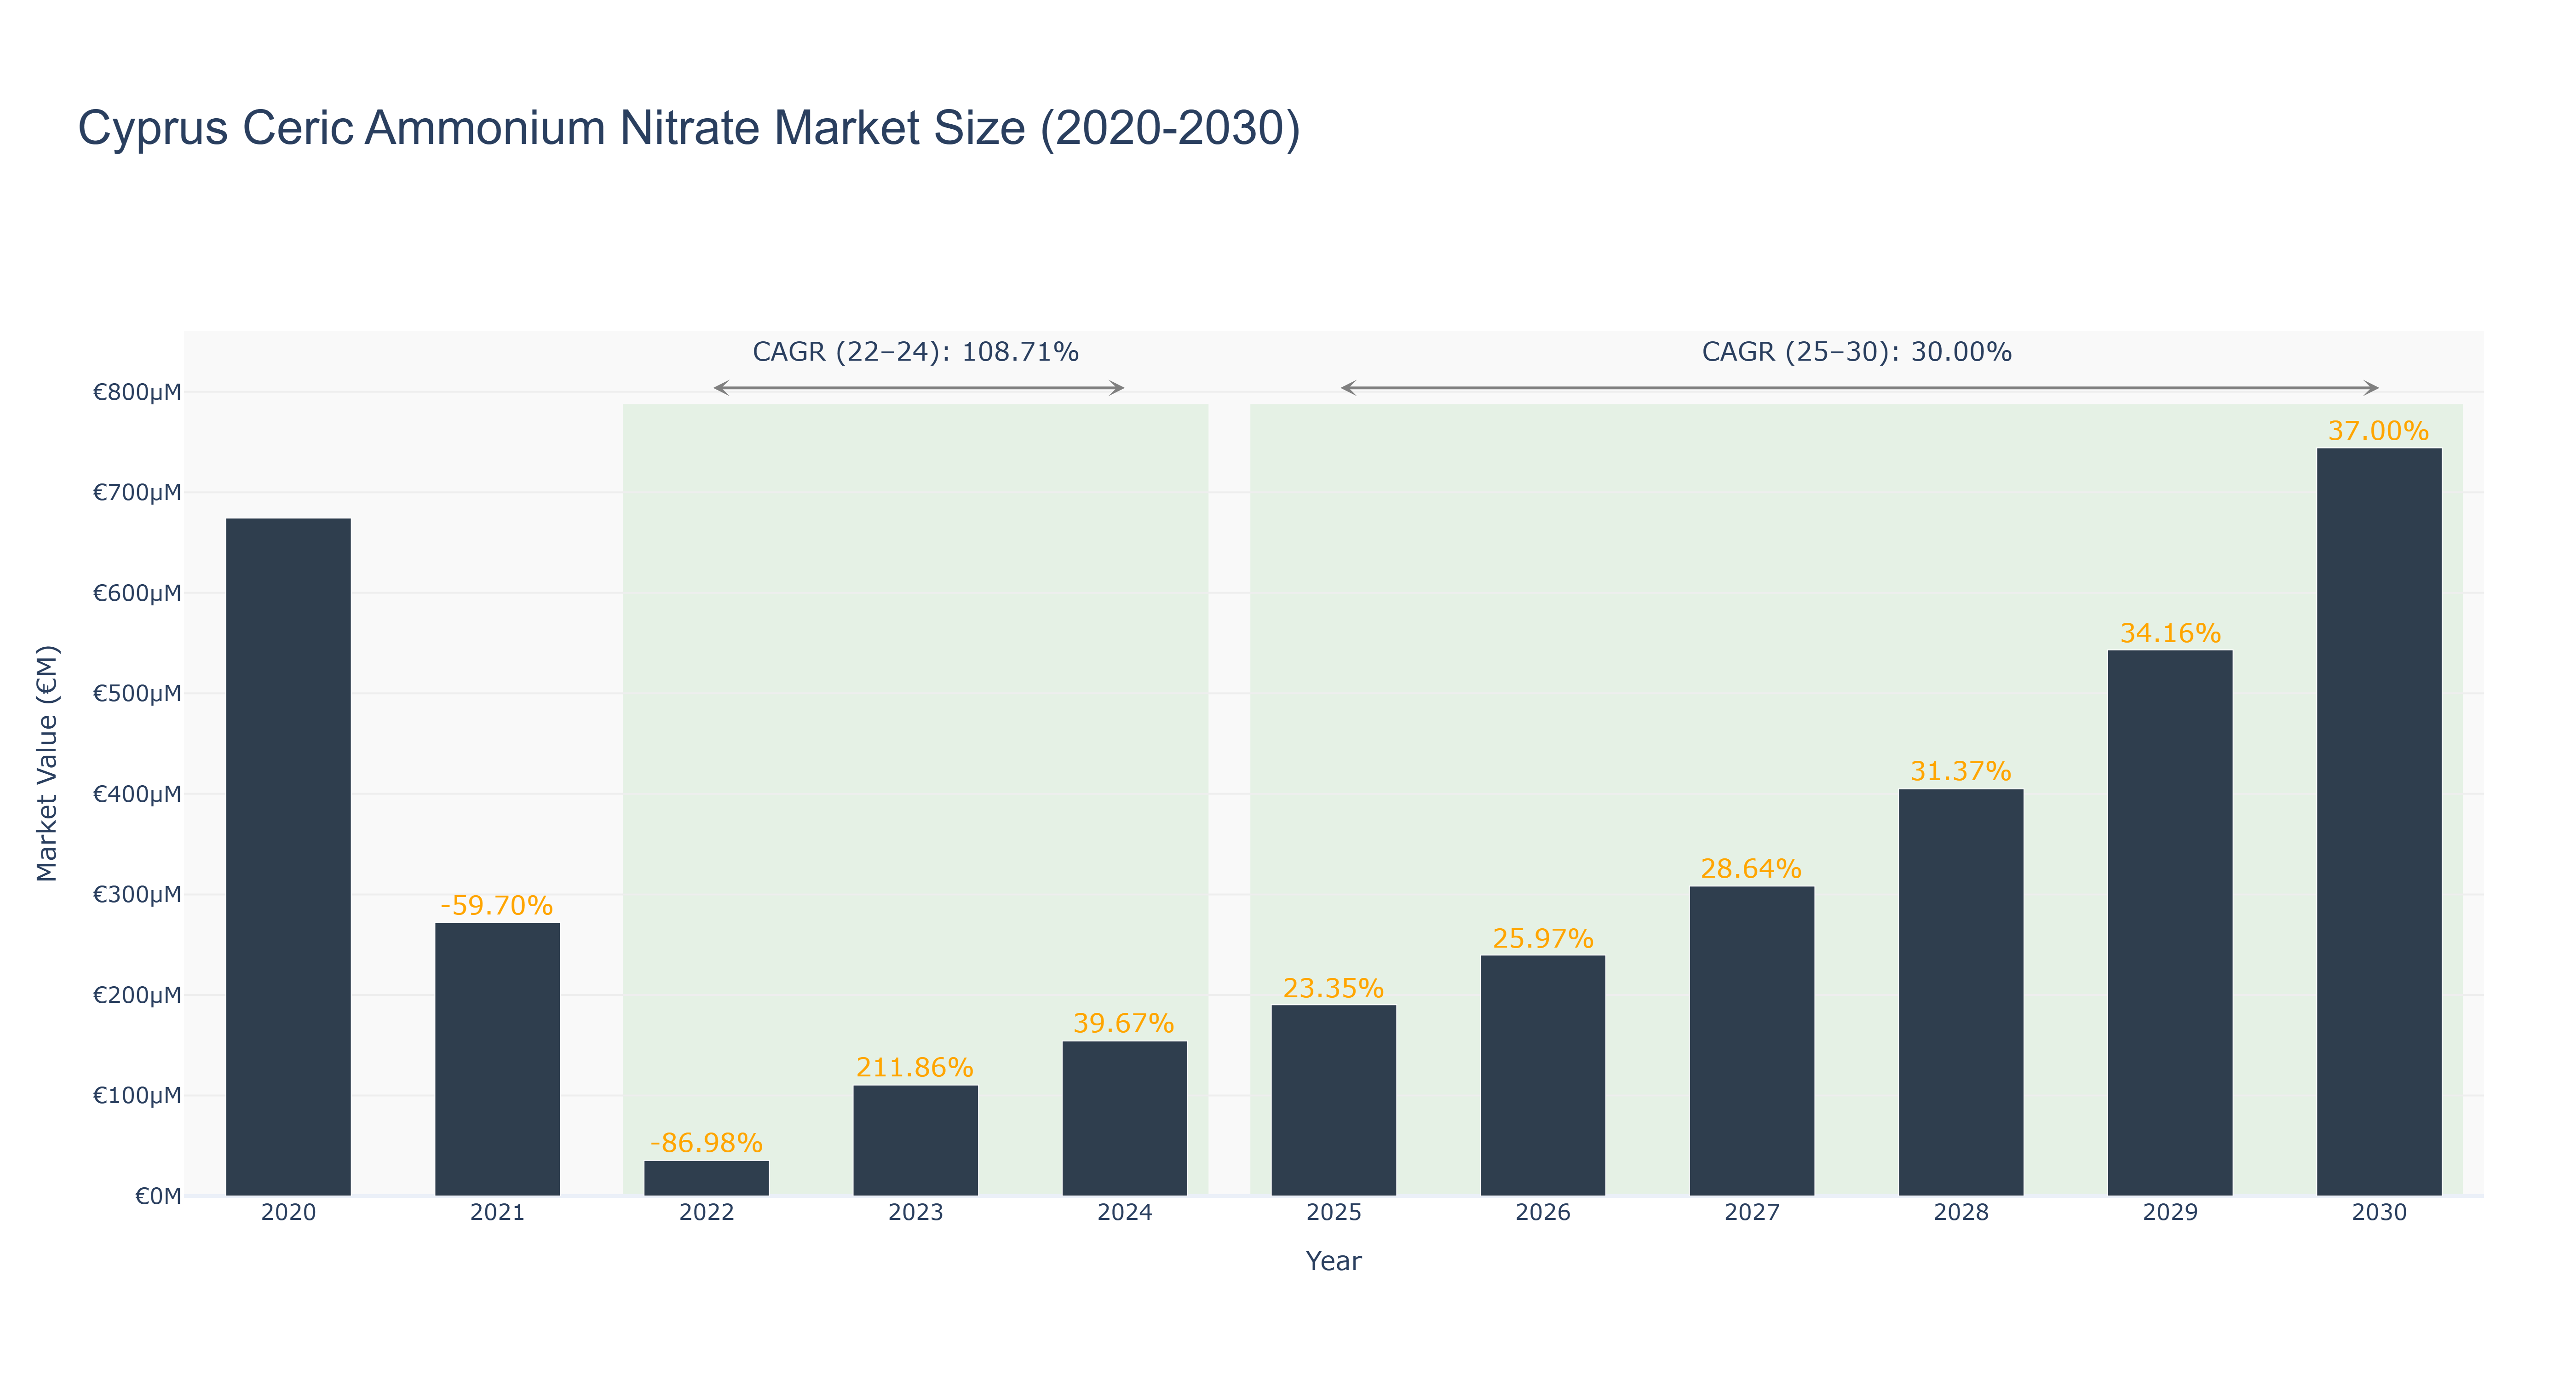The image size is (2576, 1380).
Task: Click the 'Market Value (€M)' axis title
Action: point(47,764)
